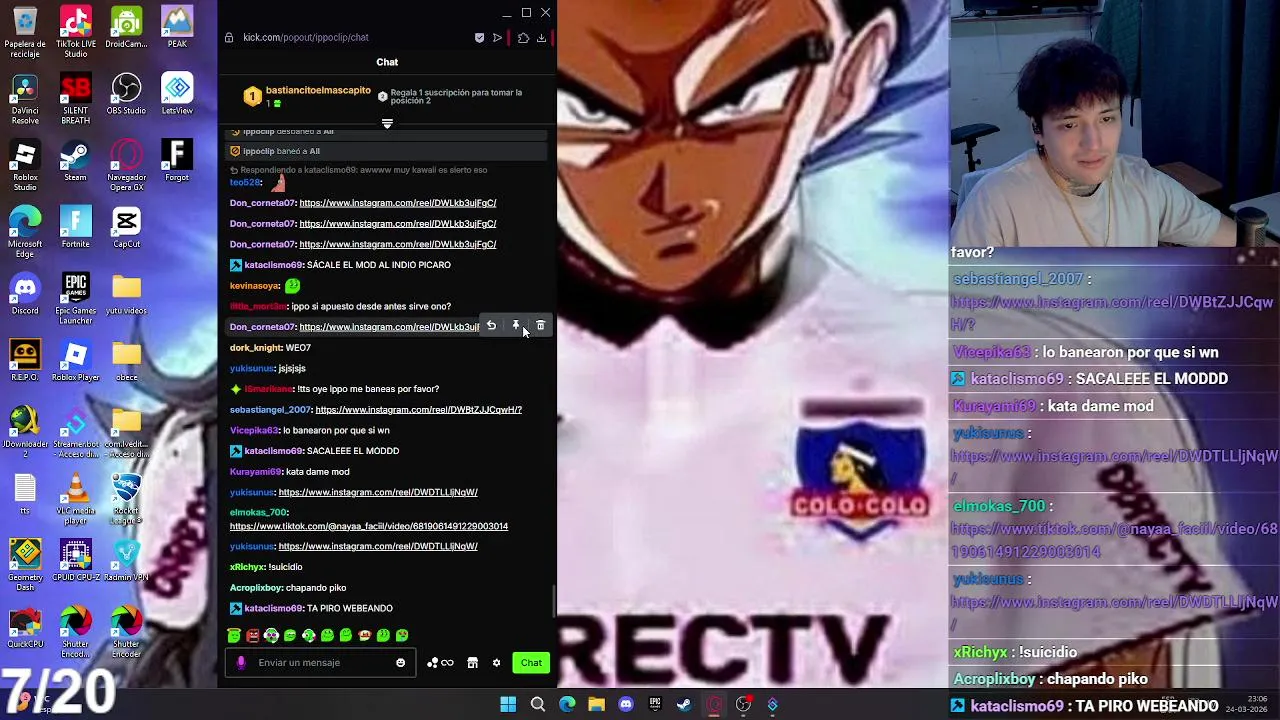Open chat settings gear icon

496,663
